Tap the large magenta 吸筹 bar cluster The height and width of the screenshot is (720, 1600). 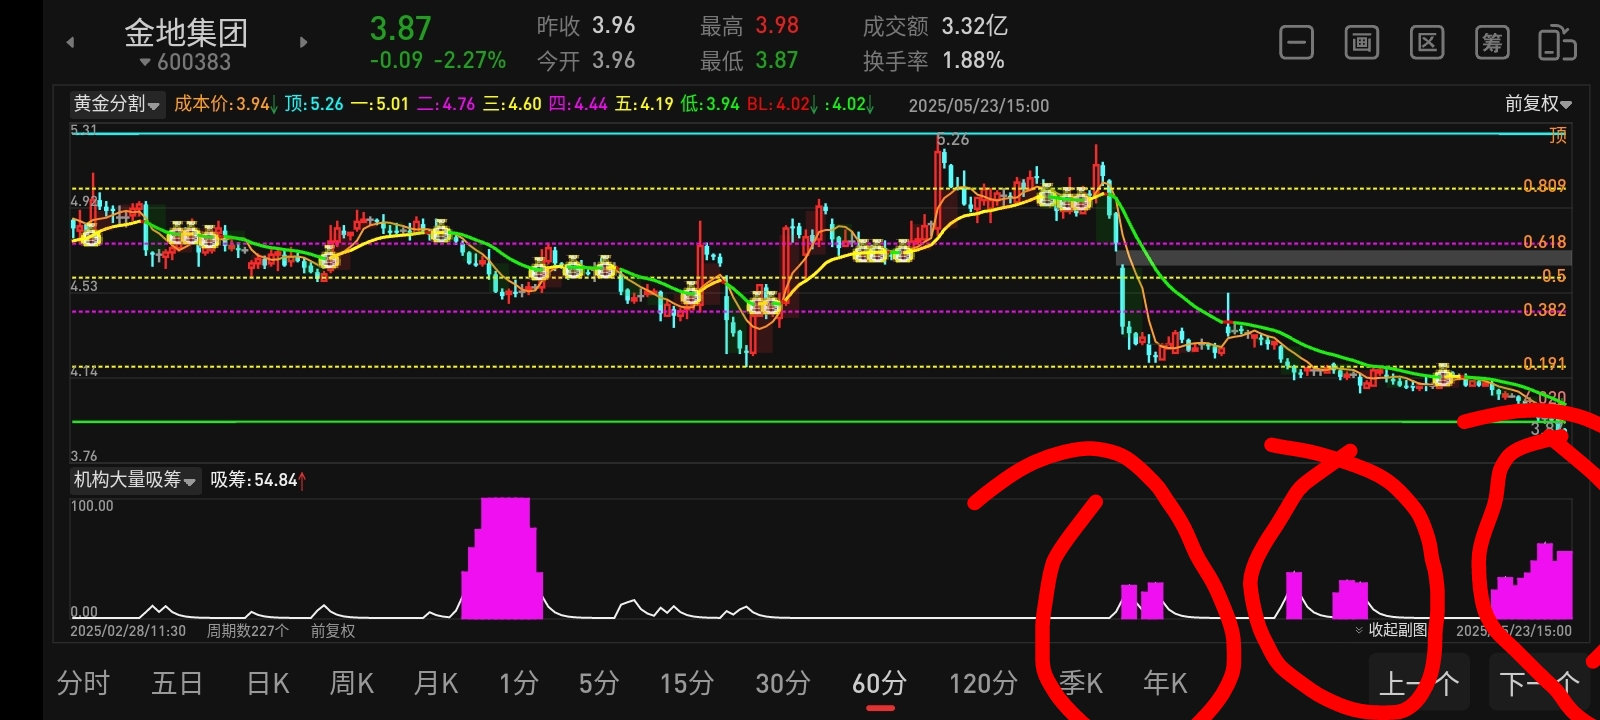tap(503, 558)
